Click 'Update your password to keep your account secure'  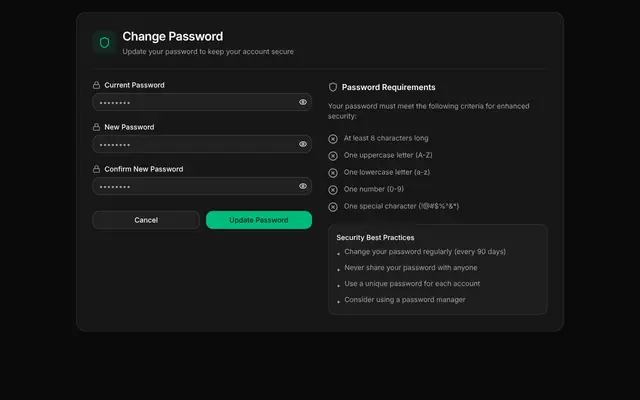coord(208,51)
